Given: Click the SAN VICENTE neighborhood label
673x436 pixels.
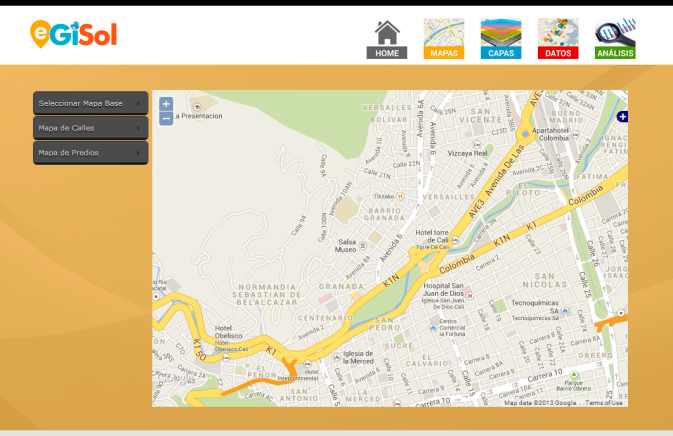Looking at the screenshot, I should [x=481, y=115].
